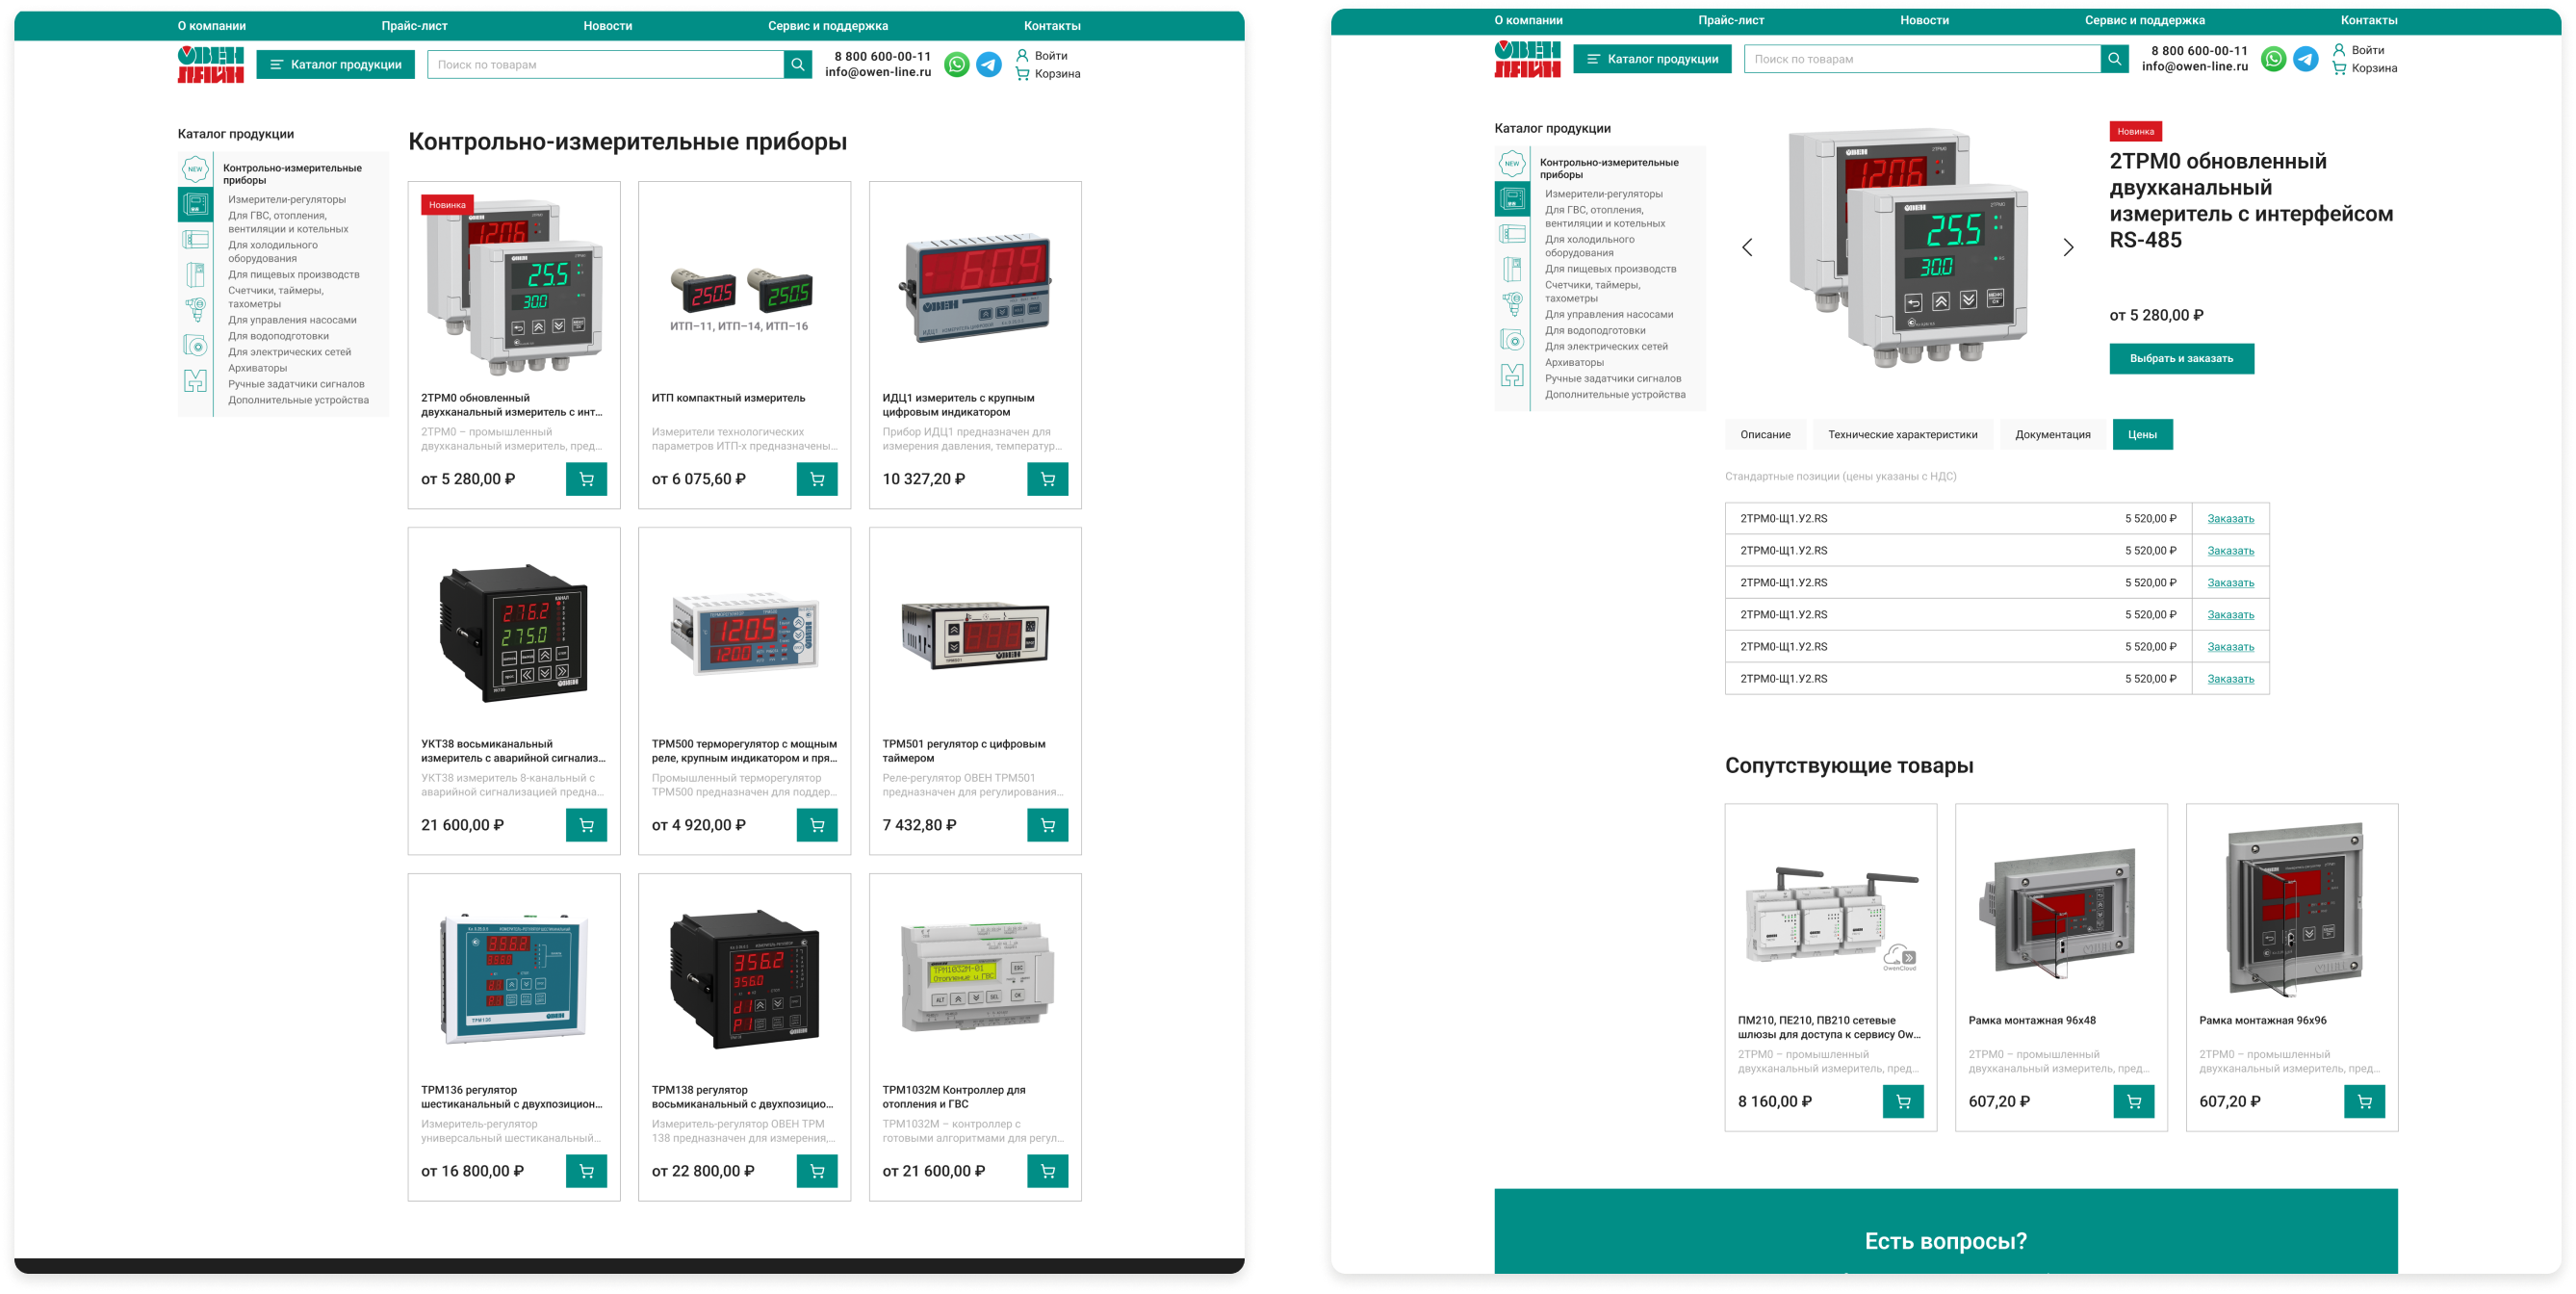Viewport: 2576px width, 1294px height.
Task: Click search magnifier on the catalog page
Action: click(x=798, y=65)
